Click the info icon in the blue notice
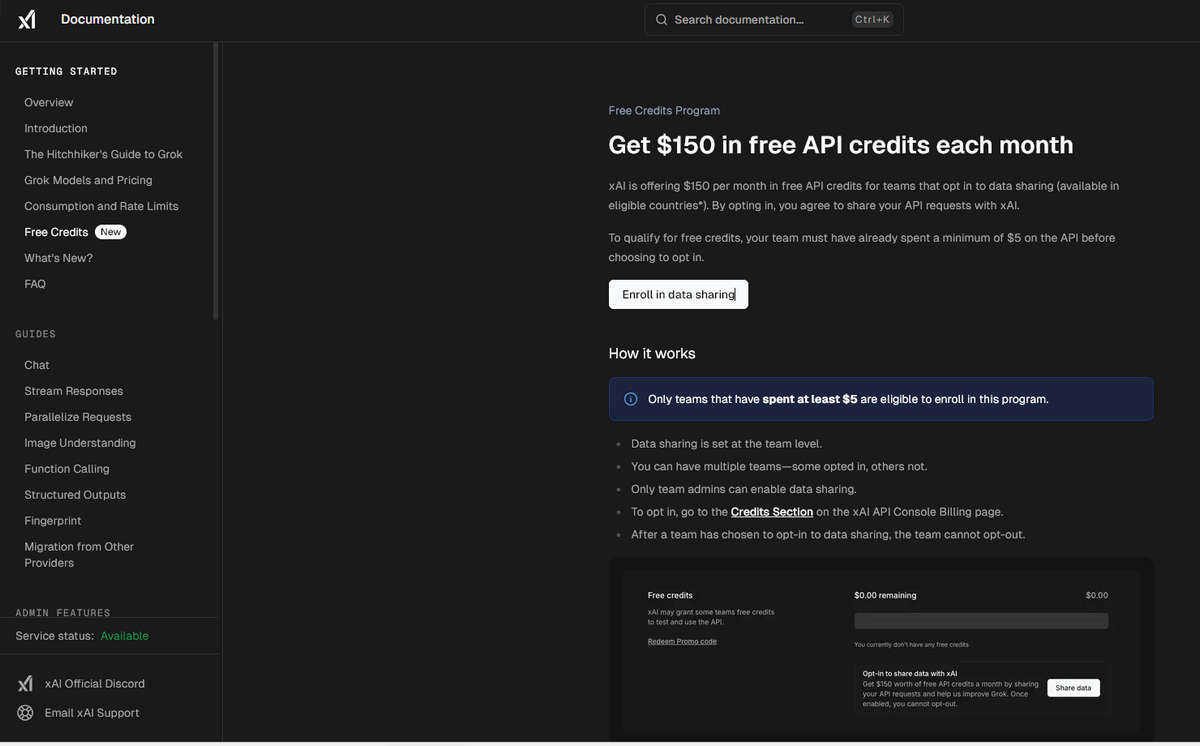 [x=631, y=399]
